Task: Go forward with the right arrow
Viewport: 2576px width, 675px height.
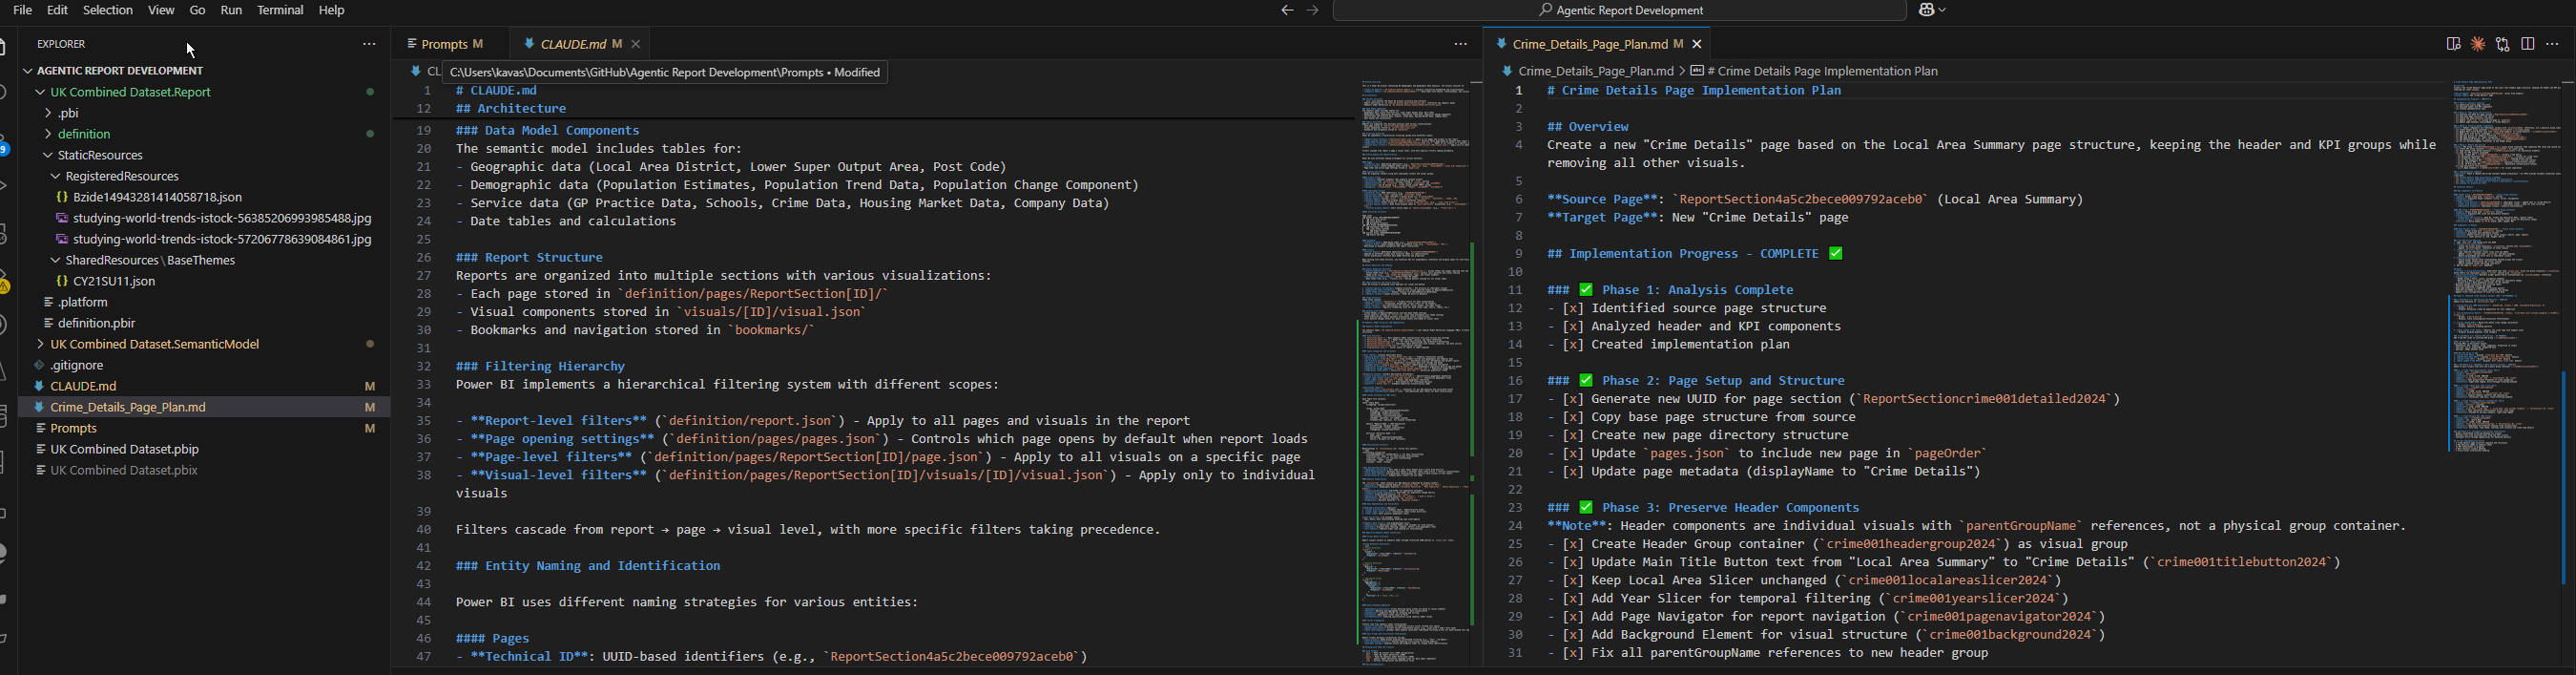Action: pyautogui.click(x=1313, y=11)
